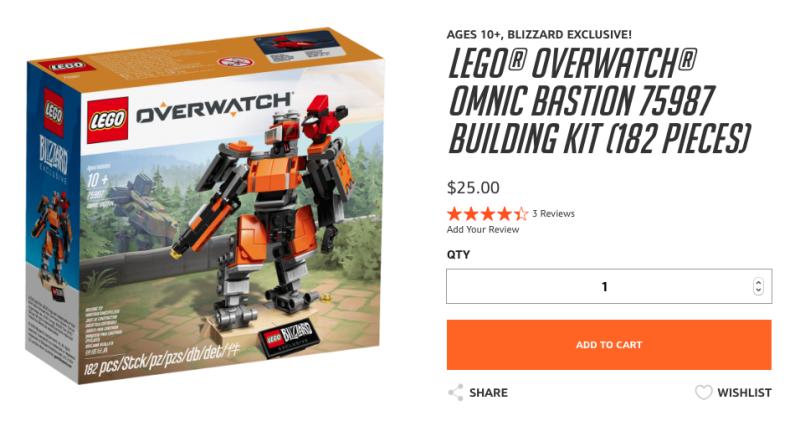
Task: Click the WISHLIST text label
Action: point(744,392)
